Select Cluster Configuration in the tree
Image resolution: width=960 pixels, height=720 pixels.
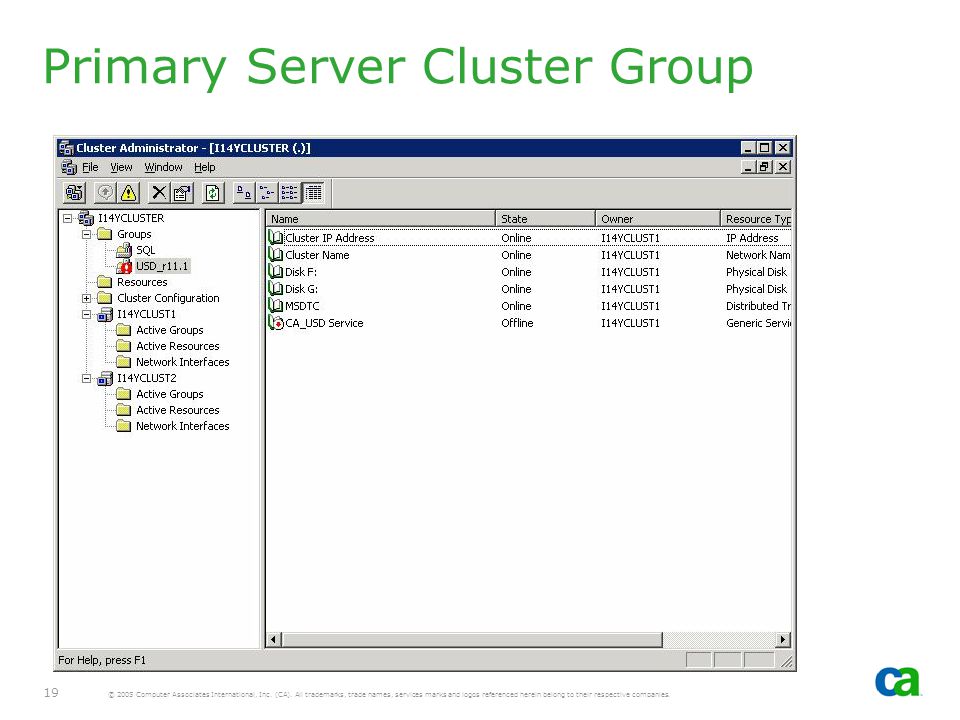point(168,298)
